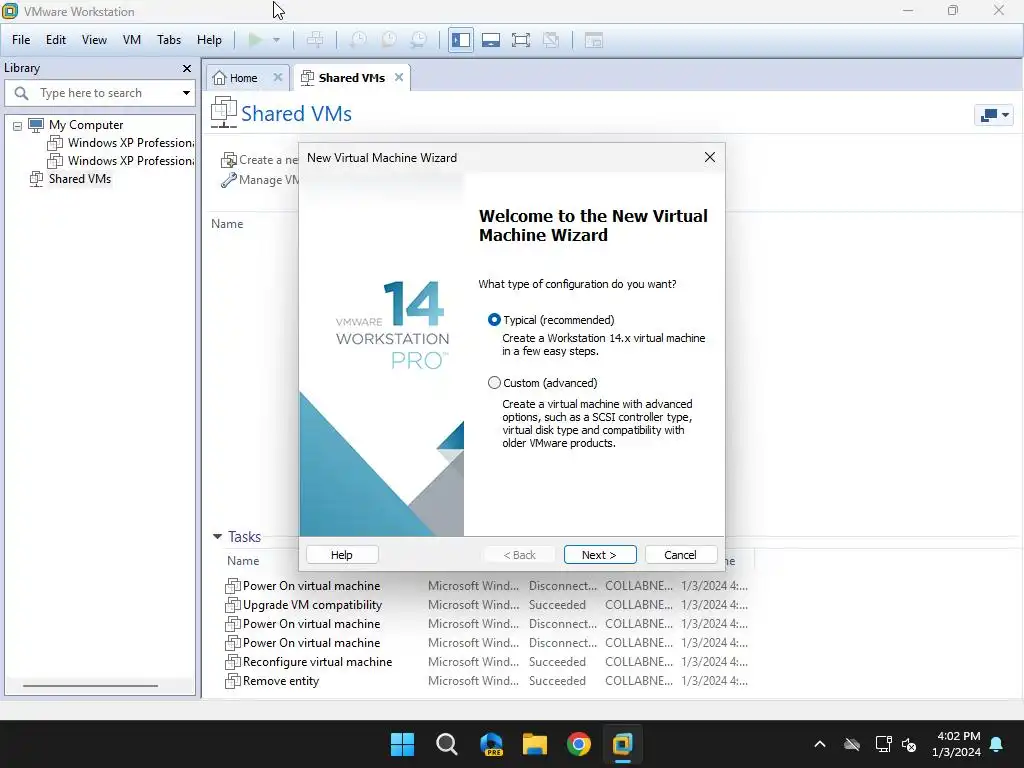Open Windows Start menu on taskbar
Screen dimensions: 1024x768
(x=402, y=744)
